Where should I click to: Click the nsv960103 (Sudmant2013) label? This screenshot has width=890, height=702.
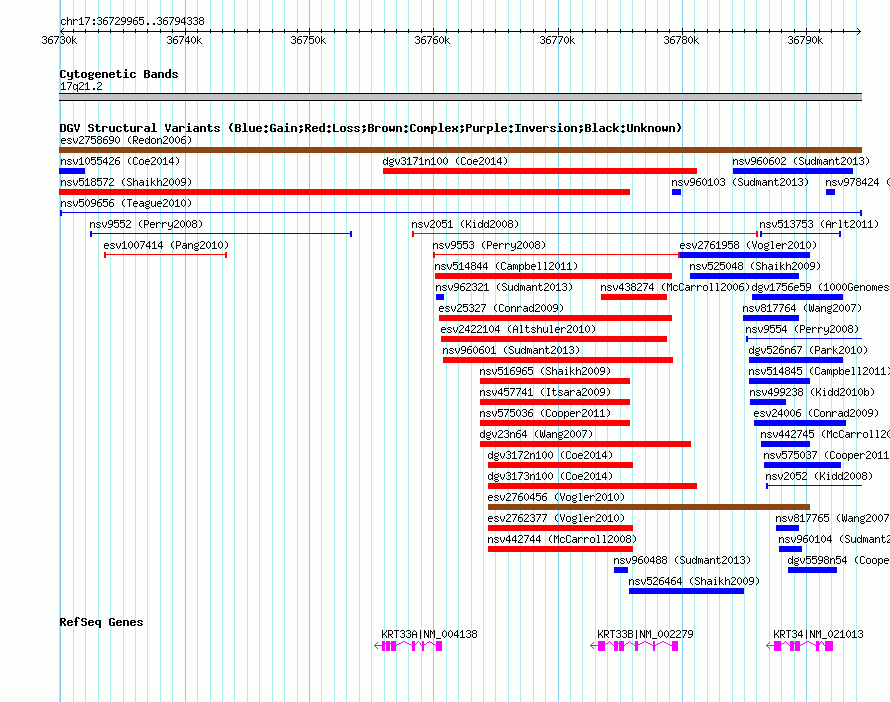click(740, 182)
